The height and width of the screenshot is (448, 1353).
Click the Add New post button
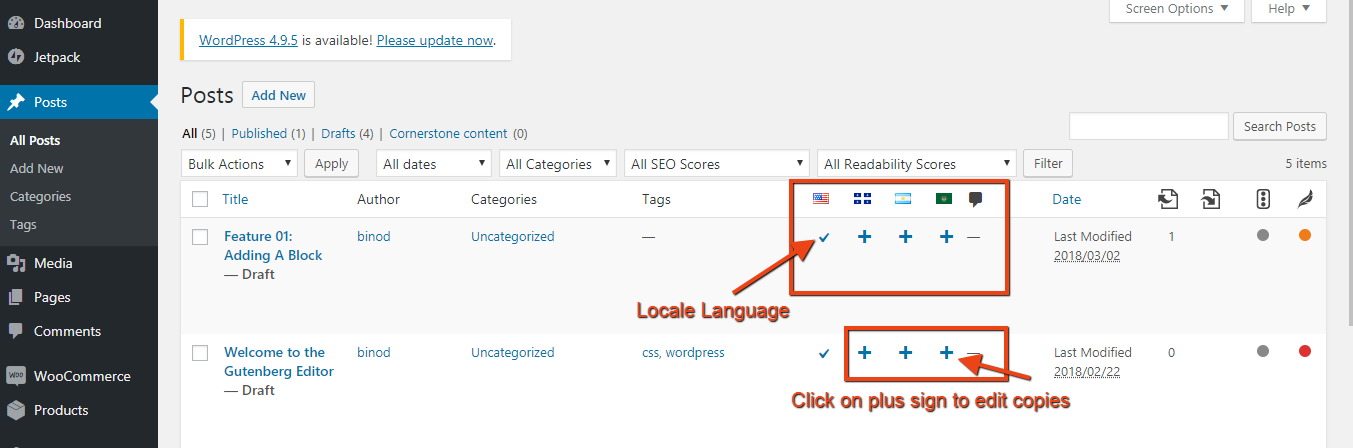(x=279, y=95)
